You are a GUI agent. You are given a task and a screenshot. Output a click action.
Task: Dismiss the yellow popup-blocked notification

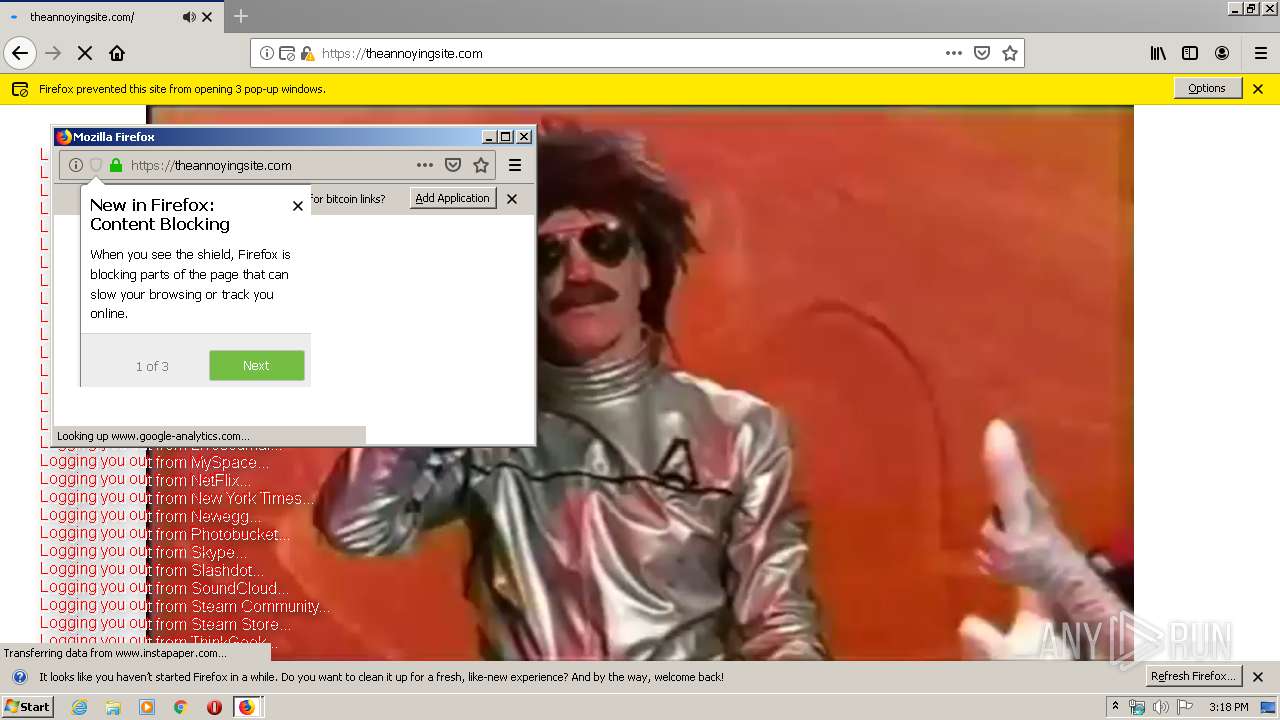click(x=1258, y=89)
